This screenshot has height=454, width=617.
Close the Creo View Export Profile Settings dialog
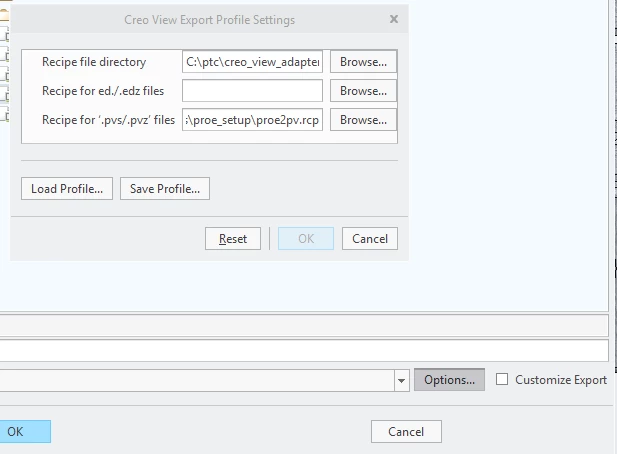tap(394, 19)
